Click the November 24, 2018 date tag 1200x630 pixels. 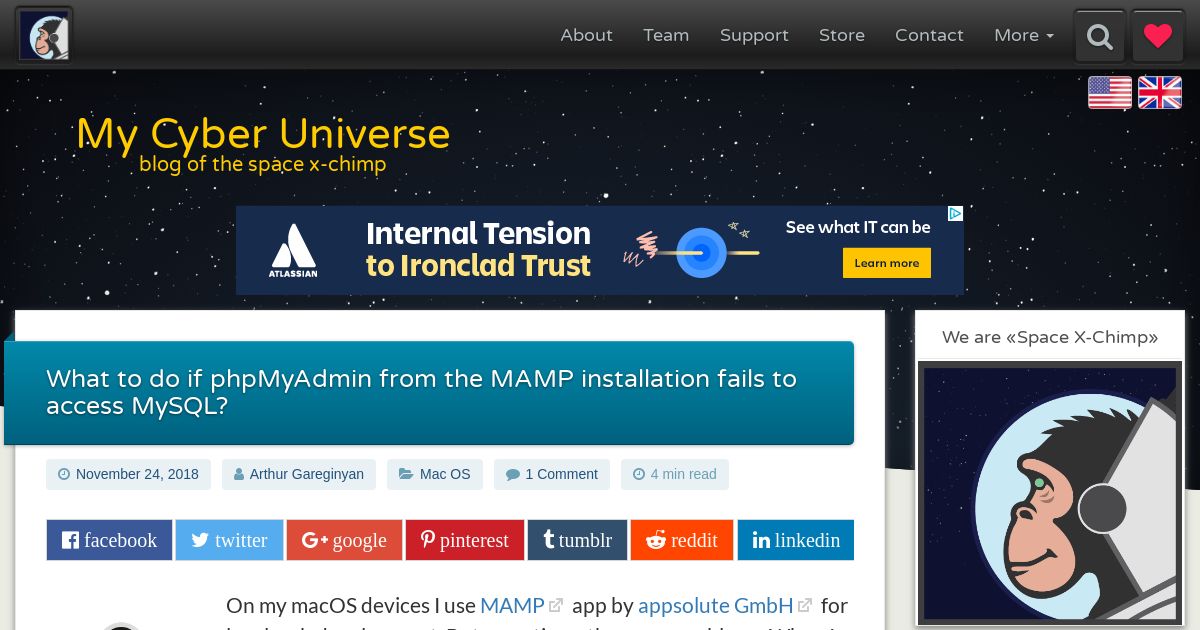point(128,474)
